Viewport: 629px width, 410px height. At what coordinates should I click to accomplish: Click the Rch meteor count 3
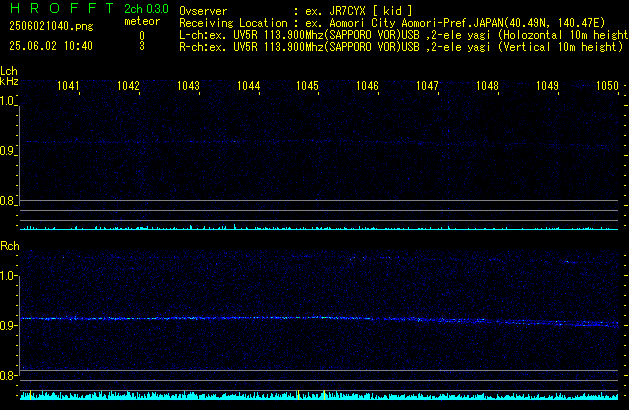tap(142, 46)
